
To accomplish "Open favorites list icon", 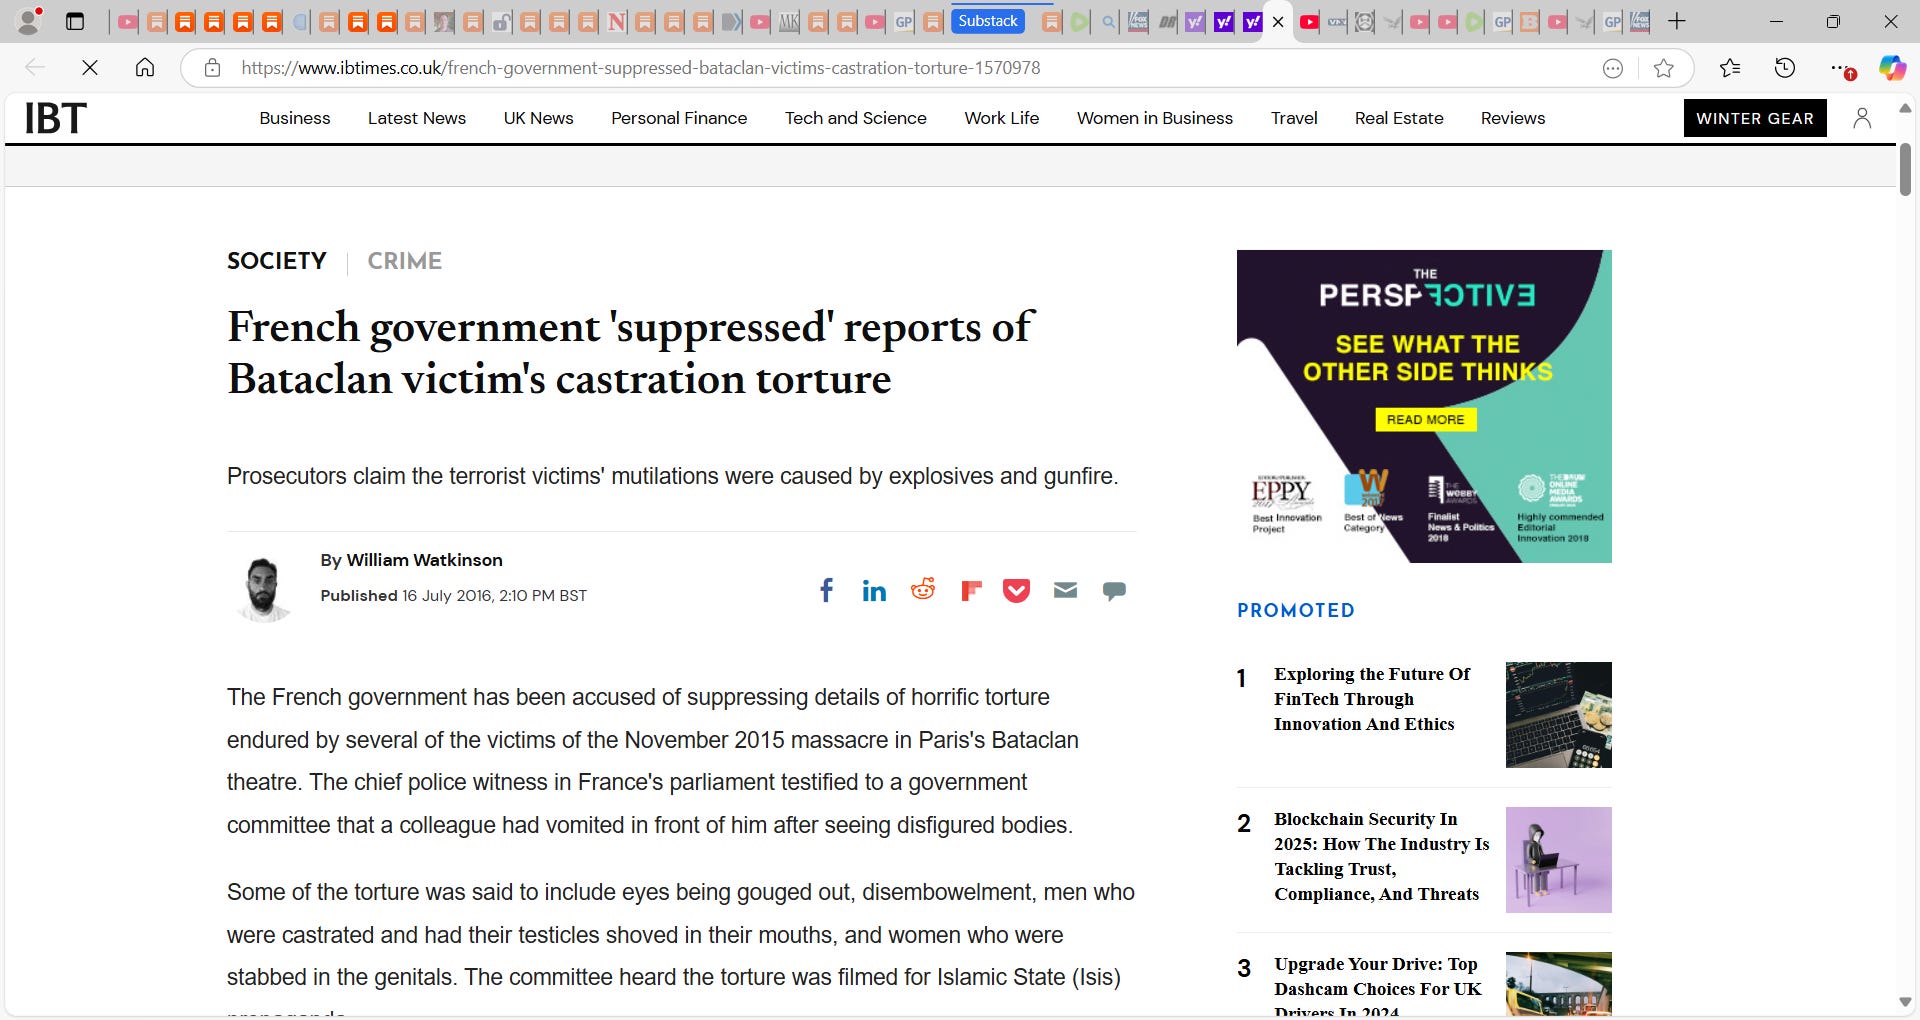I will tap(1730, 67).
